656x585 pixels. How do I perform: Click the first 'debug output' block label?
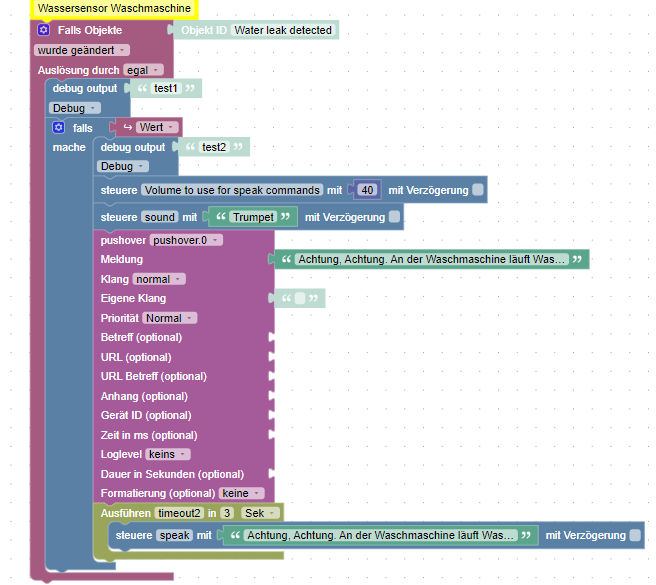point(85,88)
